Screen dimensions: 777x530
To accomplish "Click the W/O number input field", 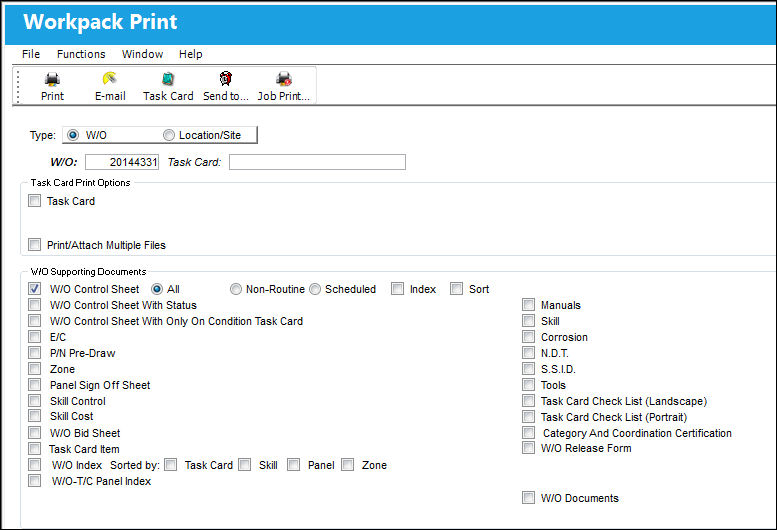I will pos(122,162).
